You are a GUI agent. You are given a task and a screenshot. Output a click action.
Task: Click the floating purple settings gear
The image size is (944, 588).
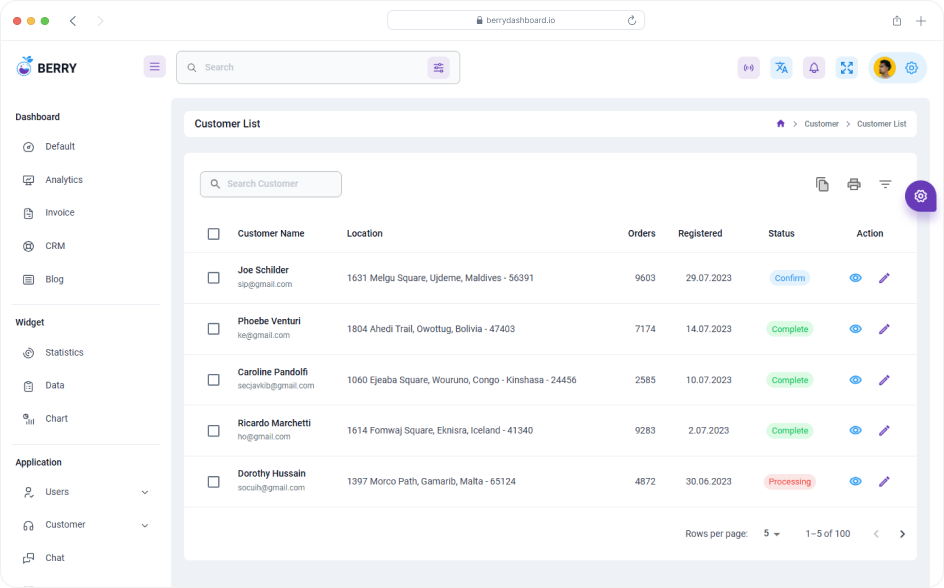point(920,196)
